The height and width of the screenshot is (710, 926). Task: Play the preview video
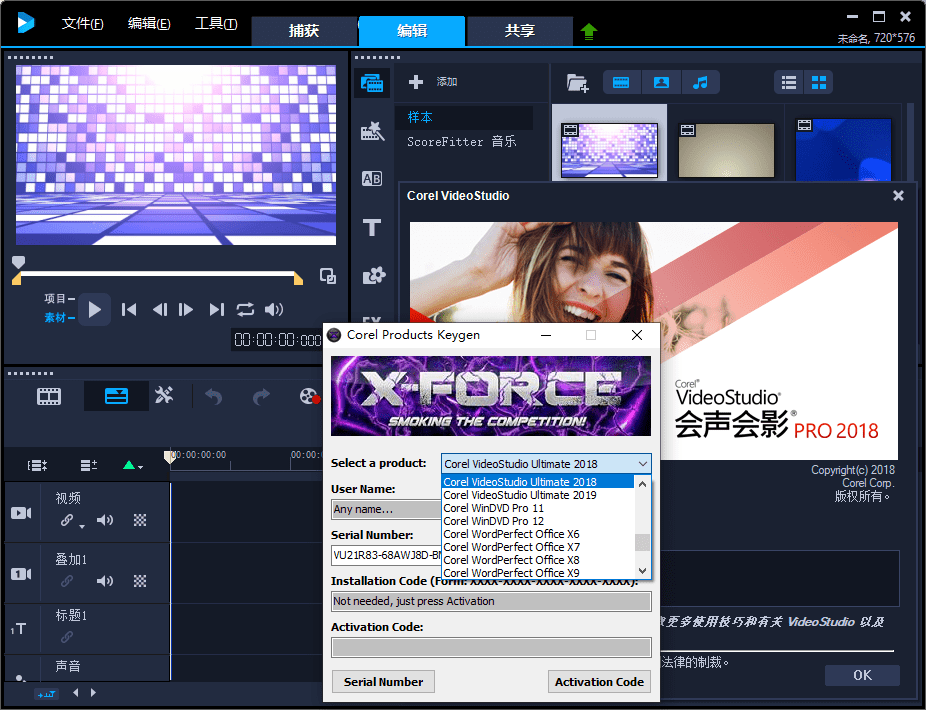click(x=94, y=310)
